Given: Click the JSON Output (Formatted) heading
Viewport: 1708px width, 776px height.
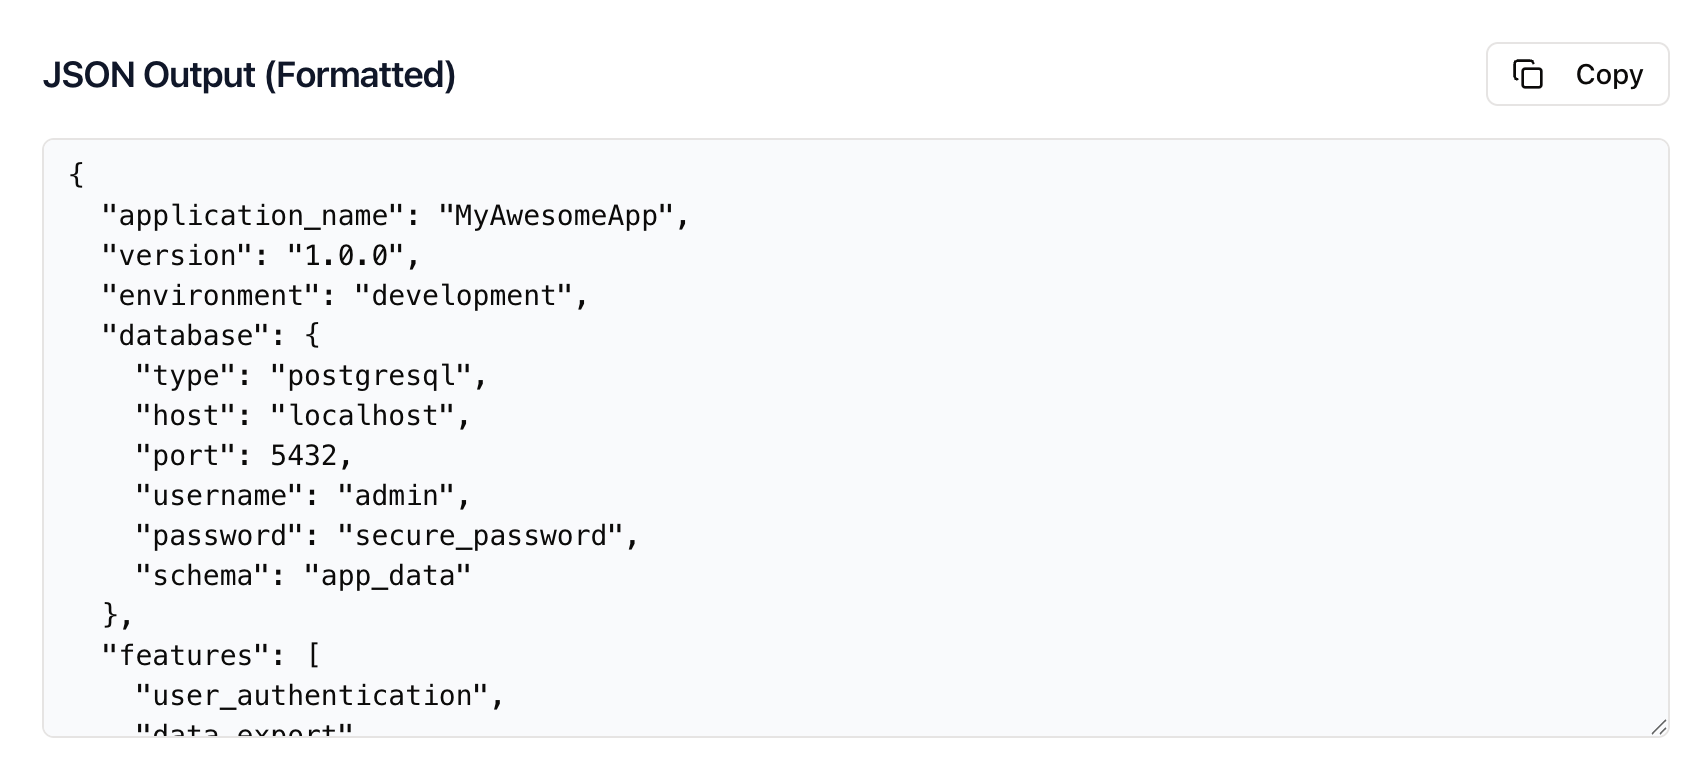Looking at the screenshot, I should click(249, 74).
